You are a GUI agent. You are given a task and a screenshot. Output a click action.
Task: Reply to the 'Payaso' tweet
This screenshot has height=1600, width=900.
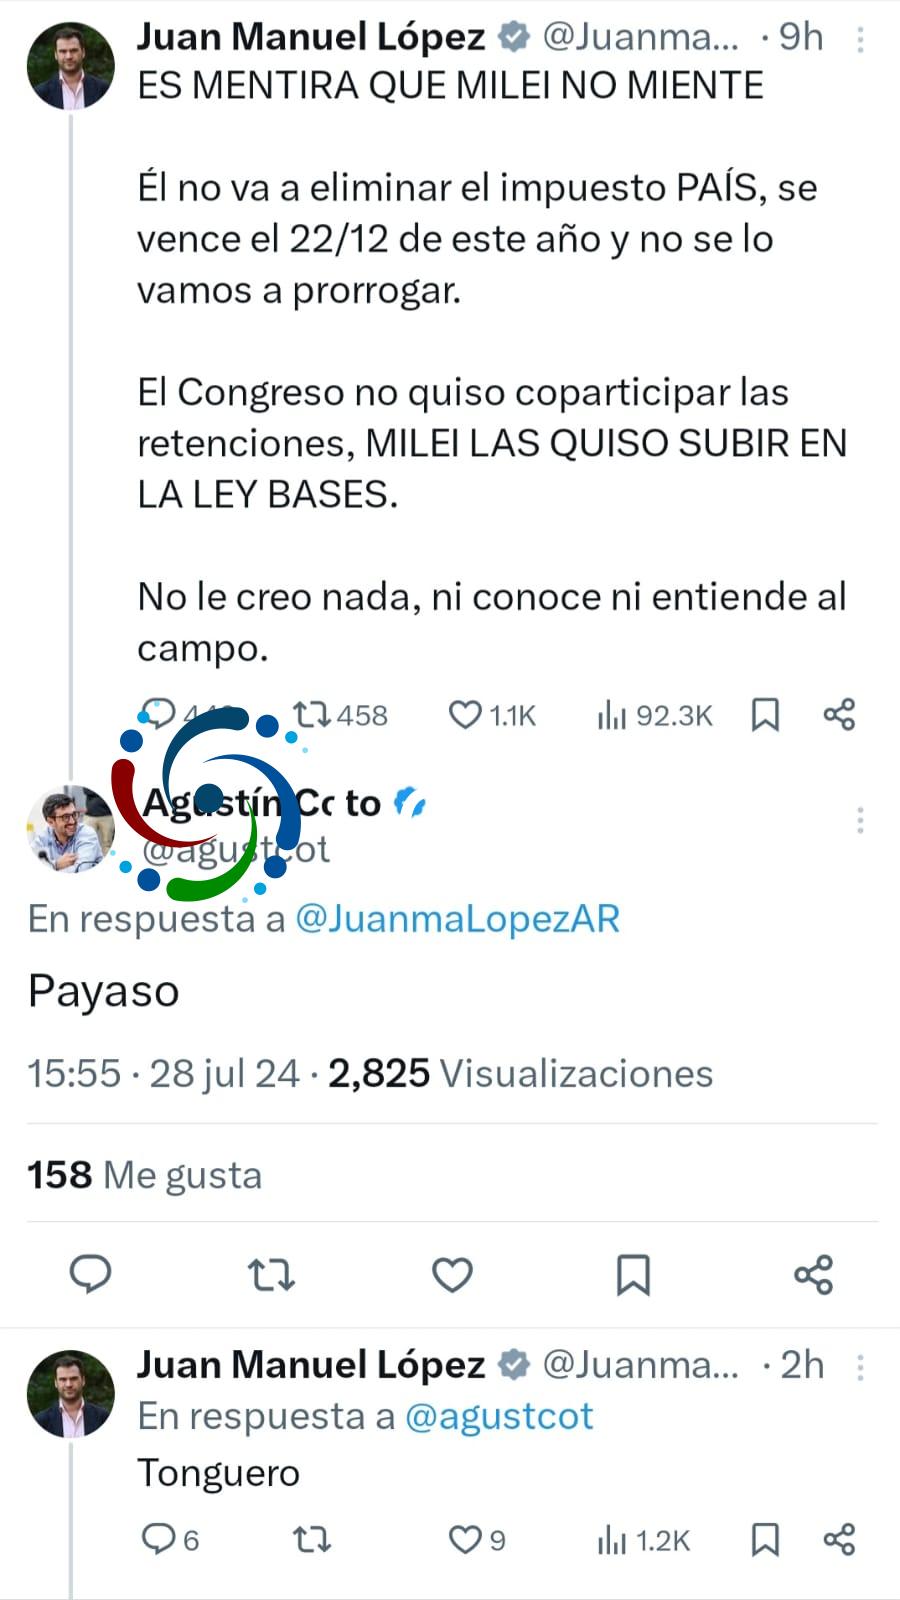pyautogui.click(x=90, y=1274)
